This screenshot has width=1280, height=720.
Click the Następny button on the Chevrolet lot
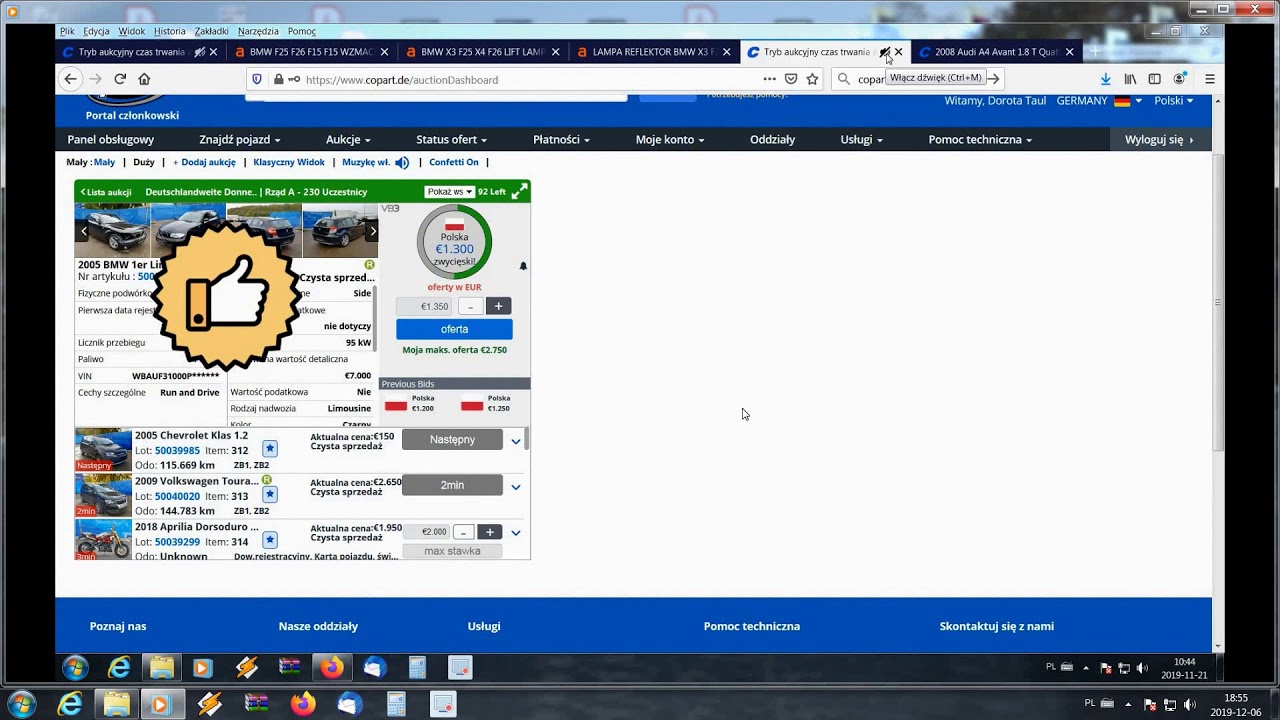pos(452,440)
